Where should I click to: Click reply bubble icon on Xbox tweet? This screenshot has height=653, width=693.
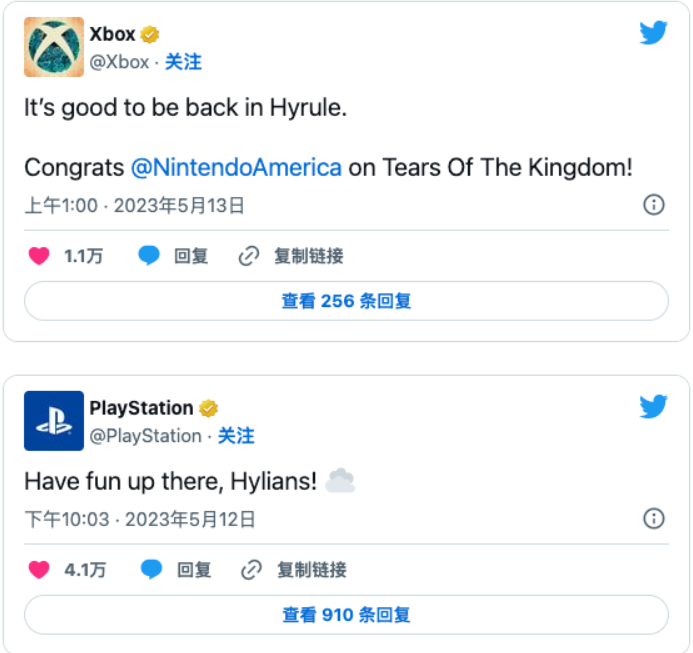coord(148,256)
